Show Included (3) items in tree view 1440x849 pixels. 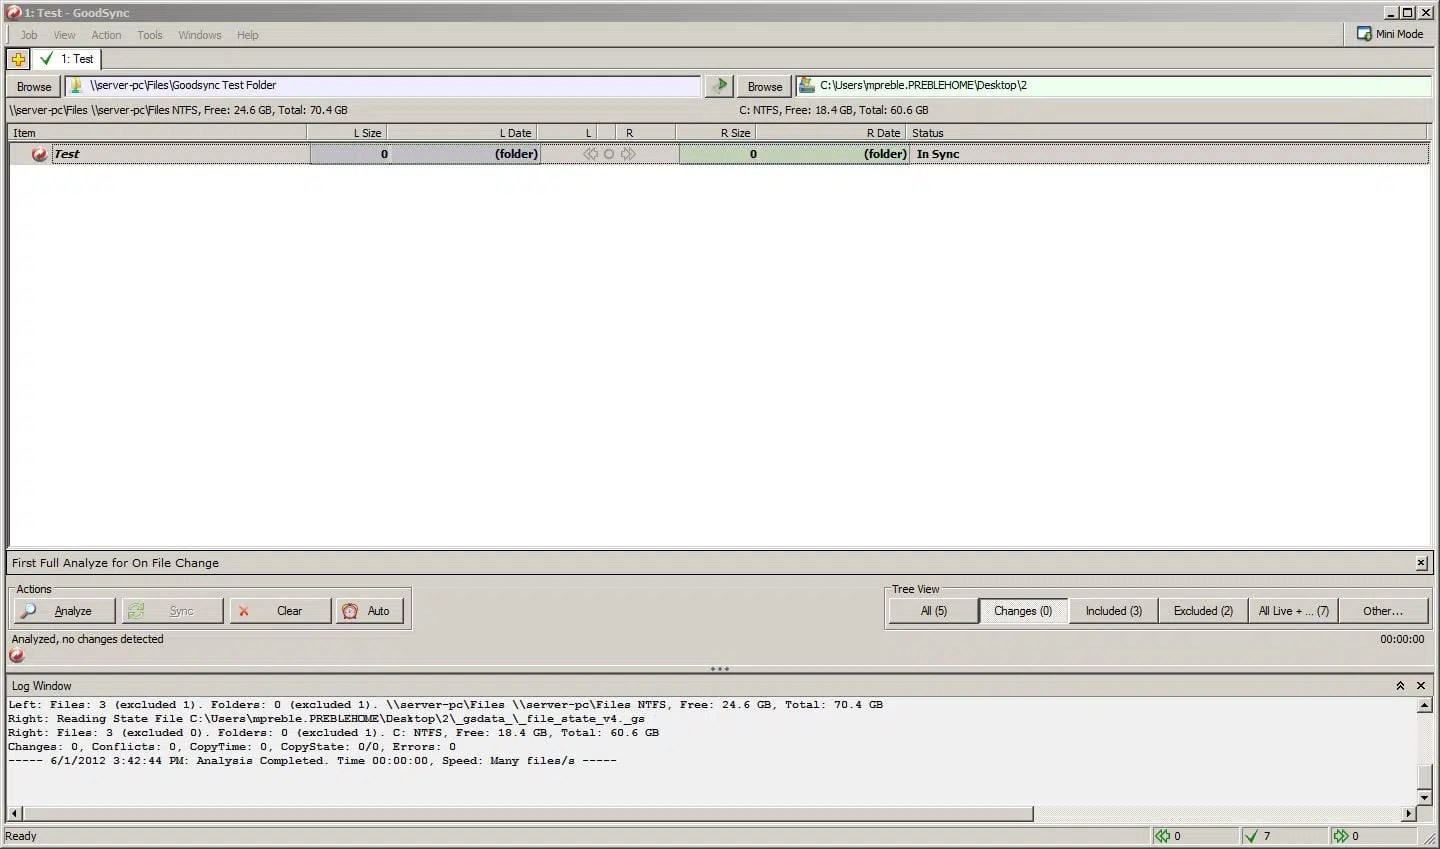coord(1113,611)
